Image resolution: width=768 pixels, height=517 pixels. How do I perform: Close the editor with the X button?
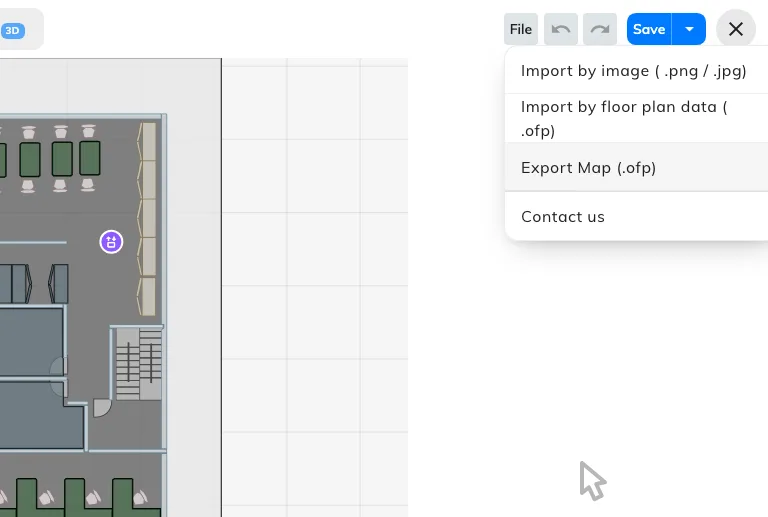(x=736, y=29)
